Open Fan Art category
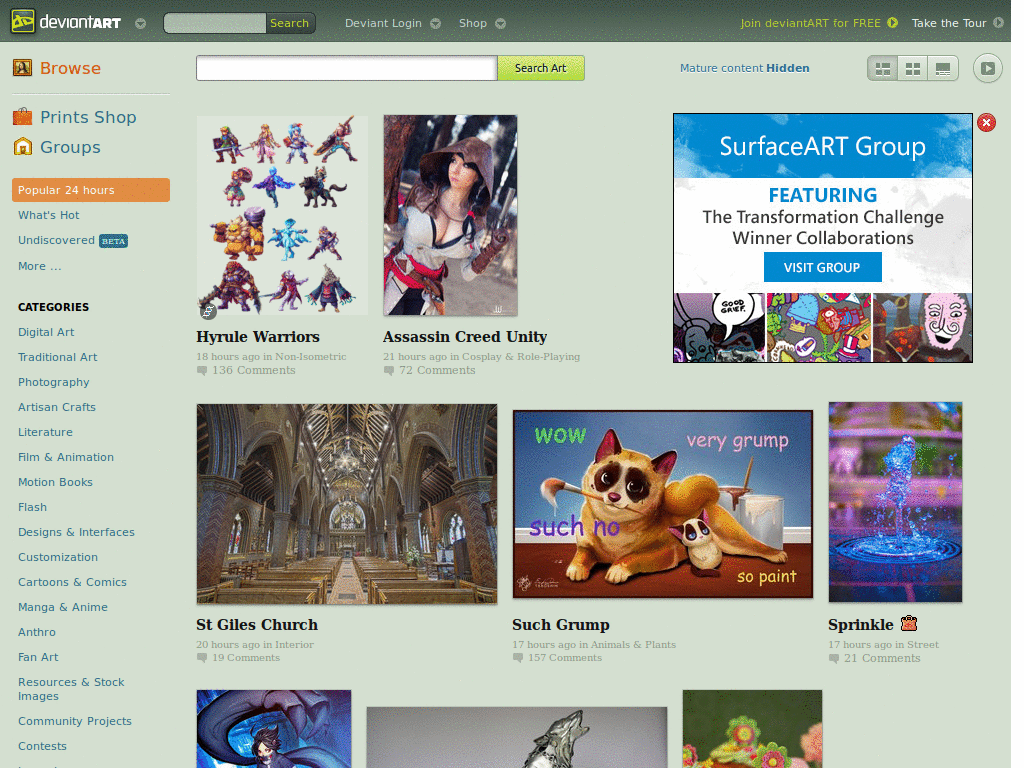 38,657
